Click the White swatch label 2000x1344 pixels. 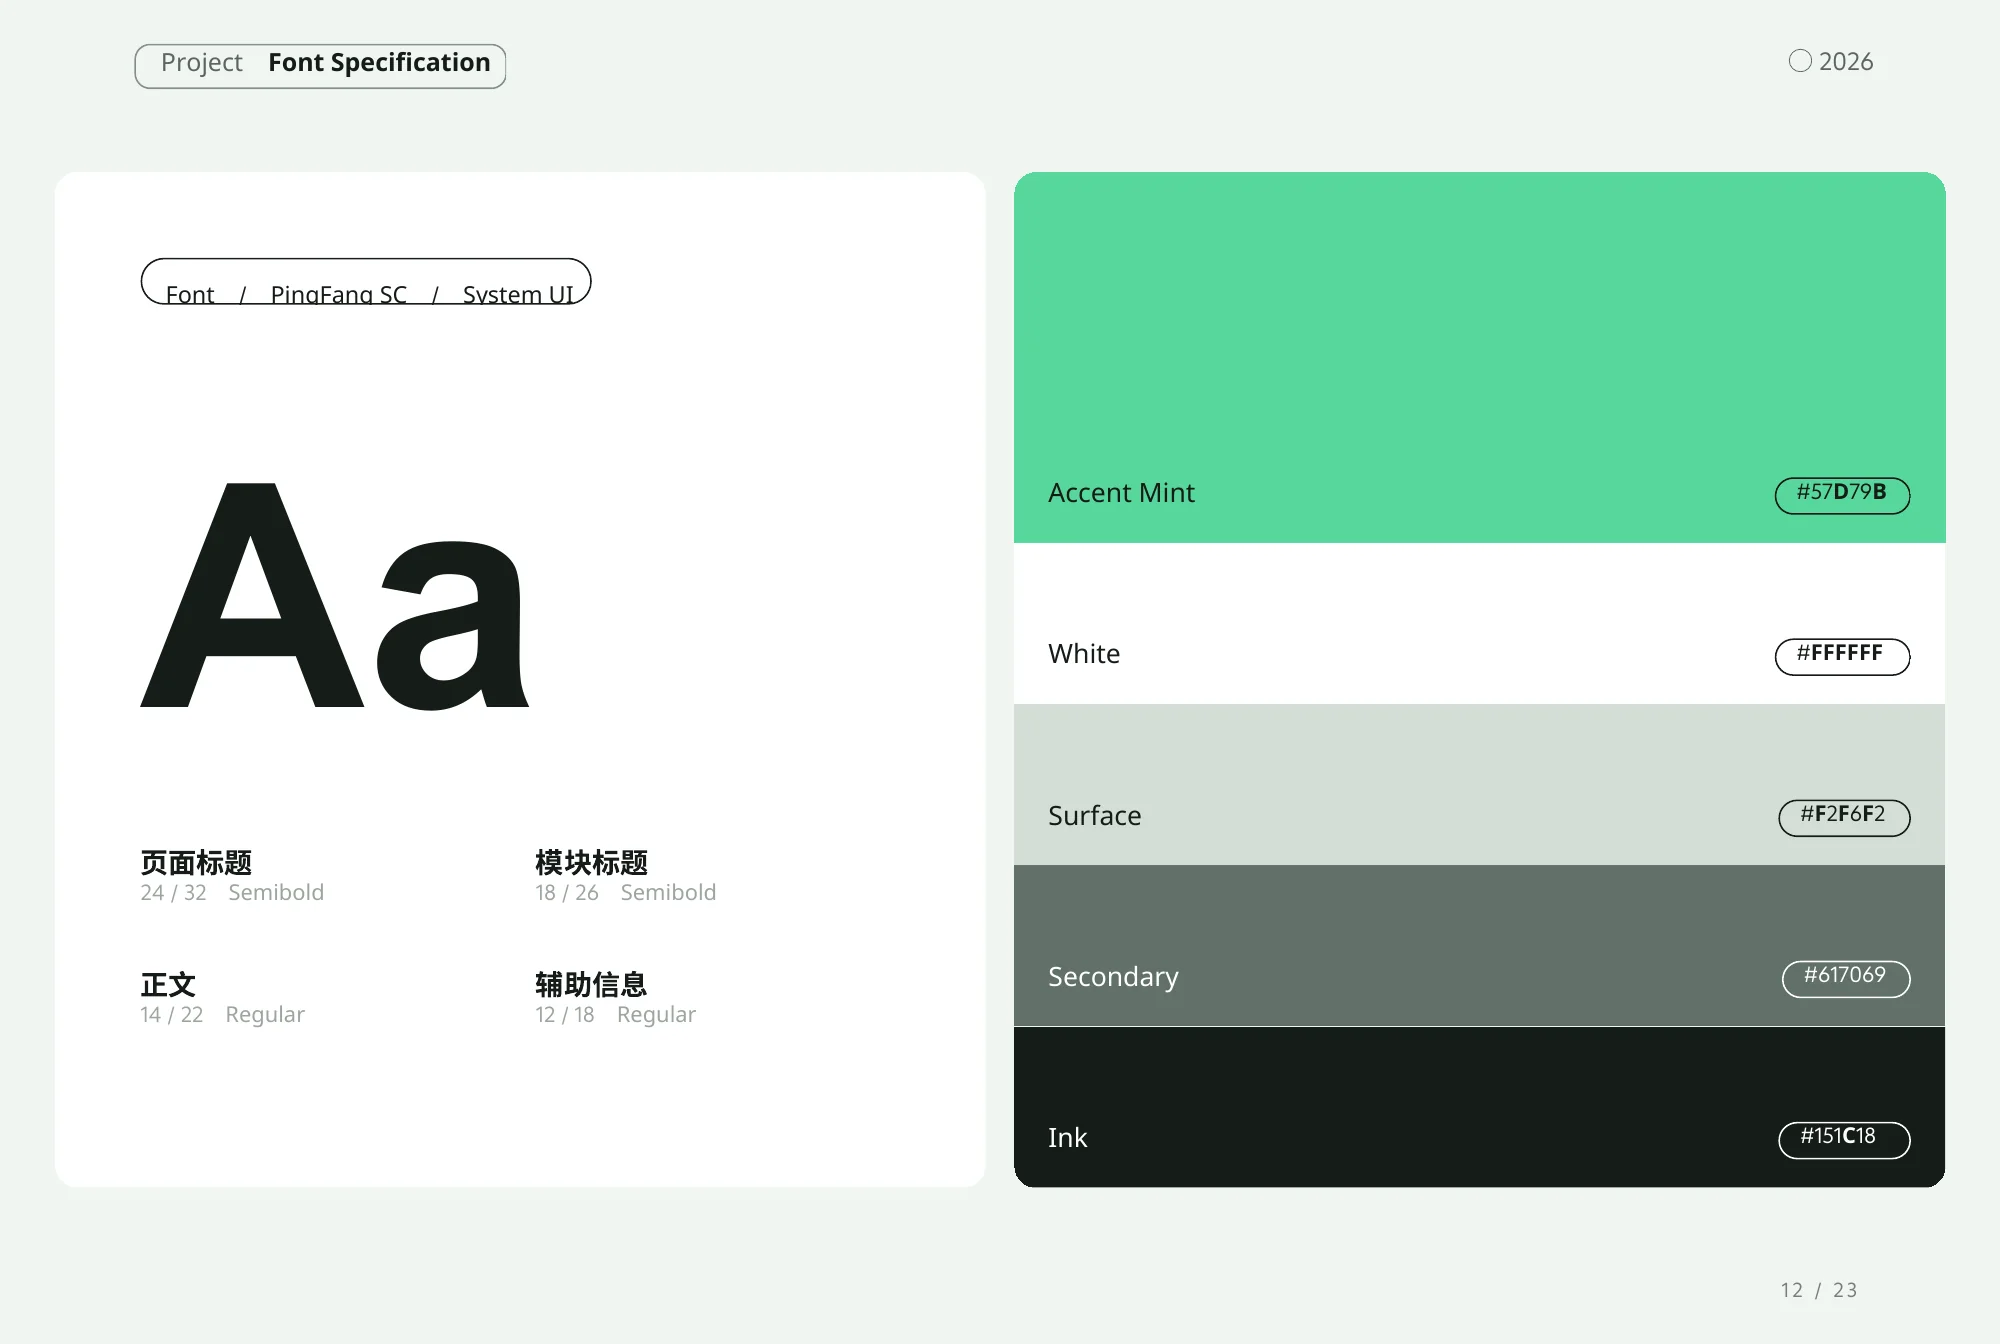(x=1084, y=654)
